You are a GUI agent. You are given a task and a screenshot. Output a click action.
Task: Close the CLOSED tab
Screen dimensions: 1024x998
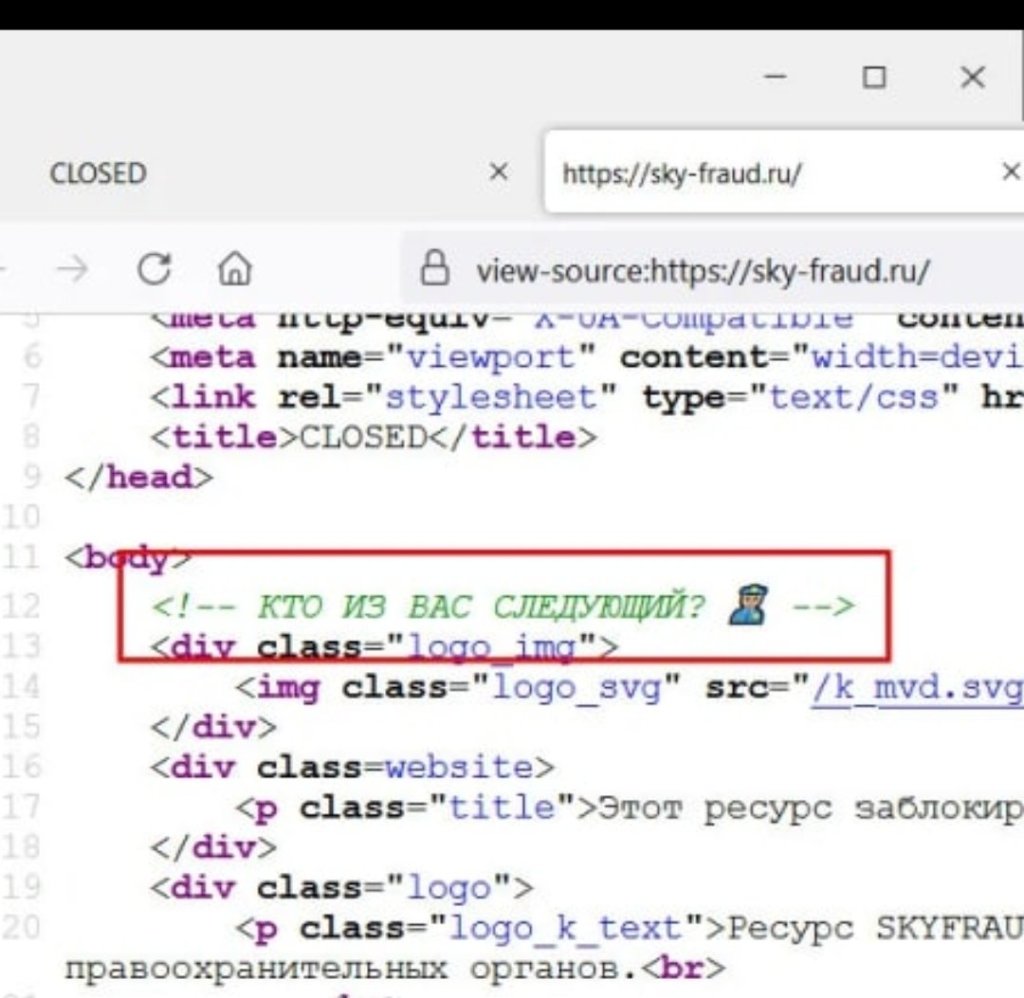tap(498, 172)
